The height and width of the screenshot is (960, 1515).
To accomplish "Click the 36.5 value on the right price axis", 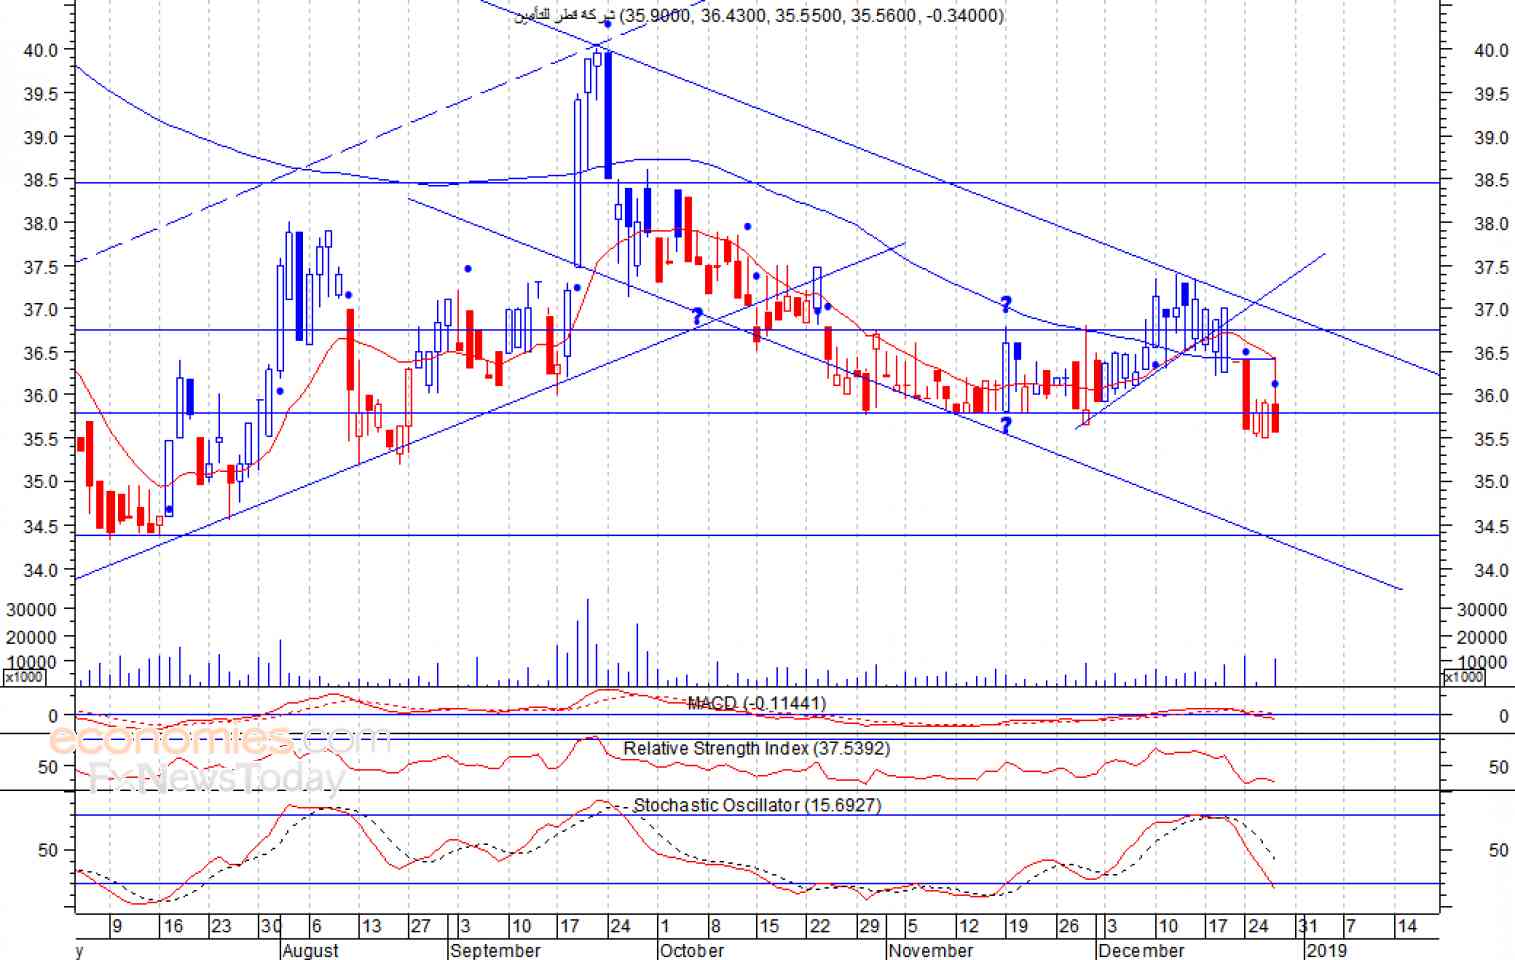I will (x=1491, y=354).
